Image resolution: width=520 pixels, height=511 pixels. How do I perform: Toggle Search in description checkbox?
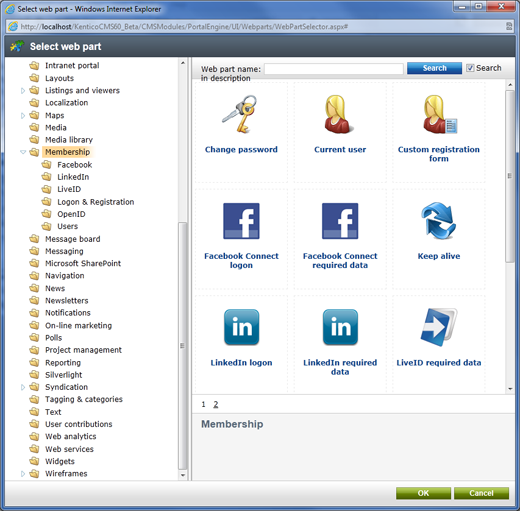click(470, 68)
